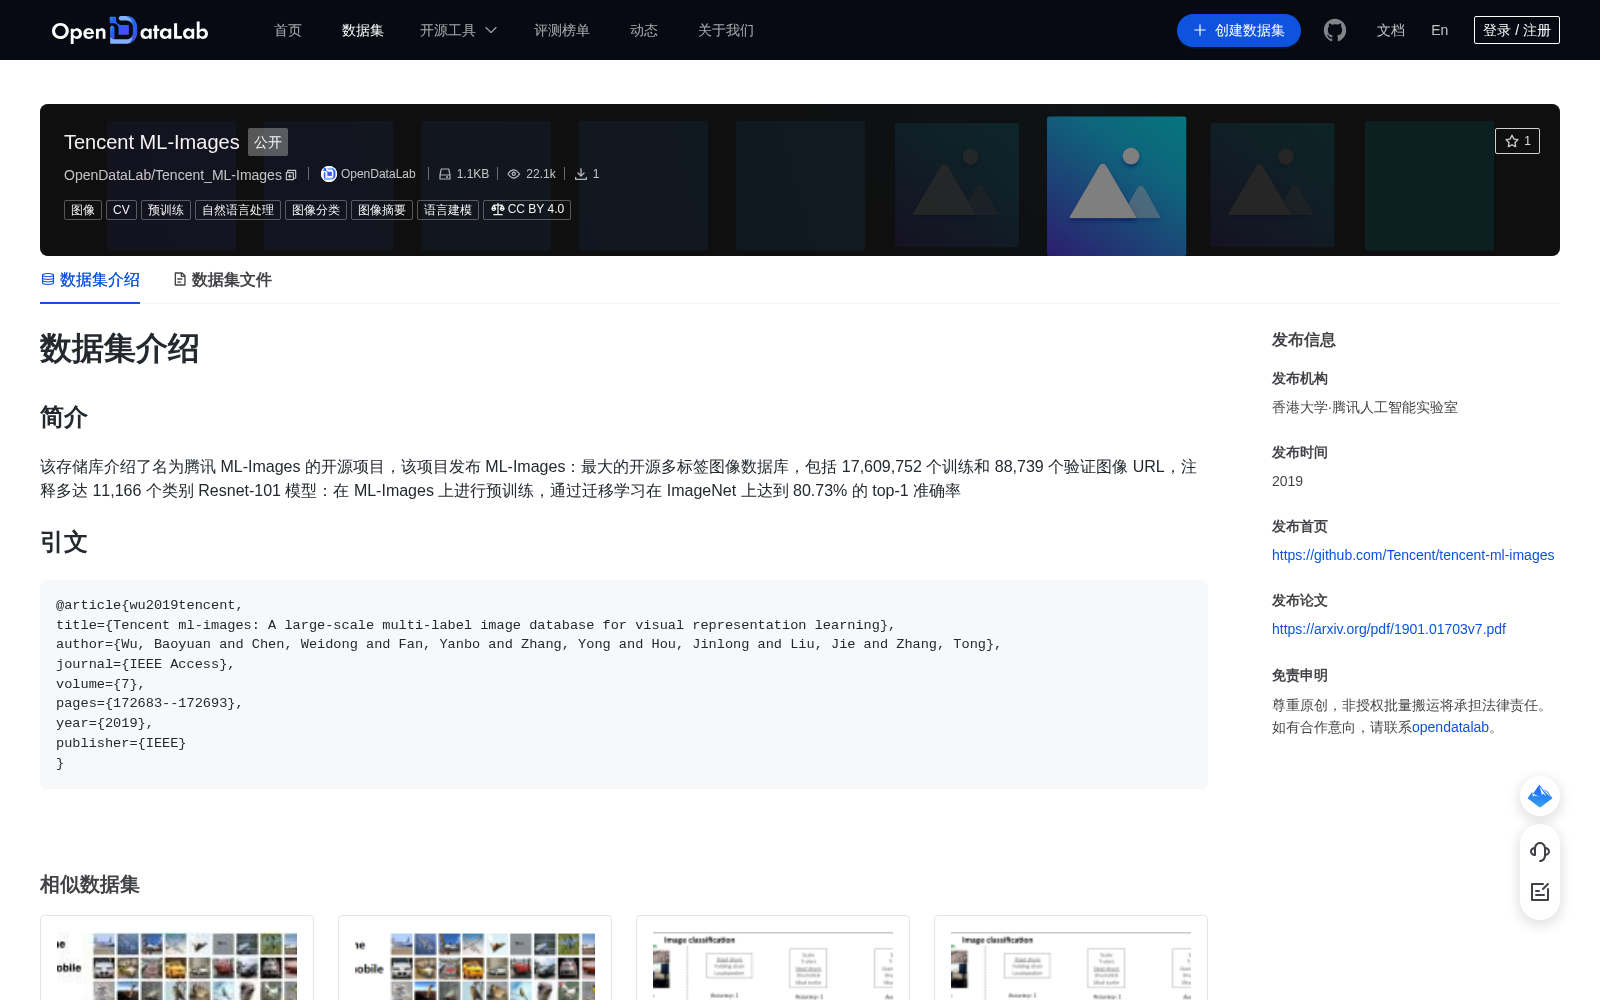Go to 首页 in navigation
Screen dimensions: 1600x1000
[288, 30]
